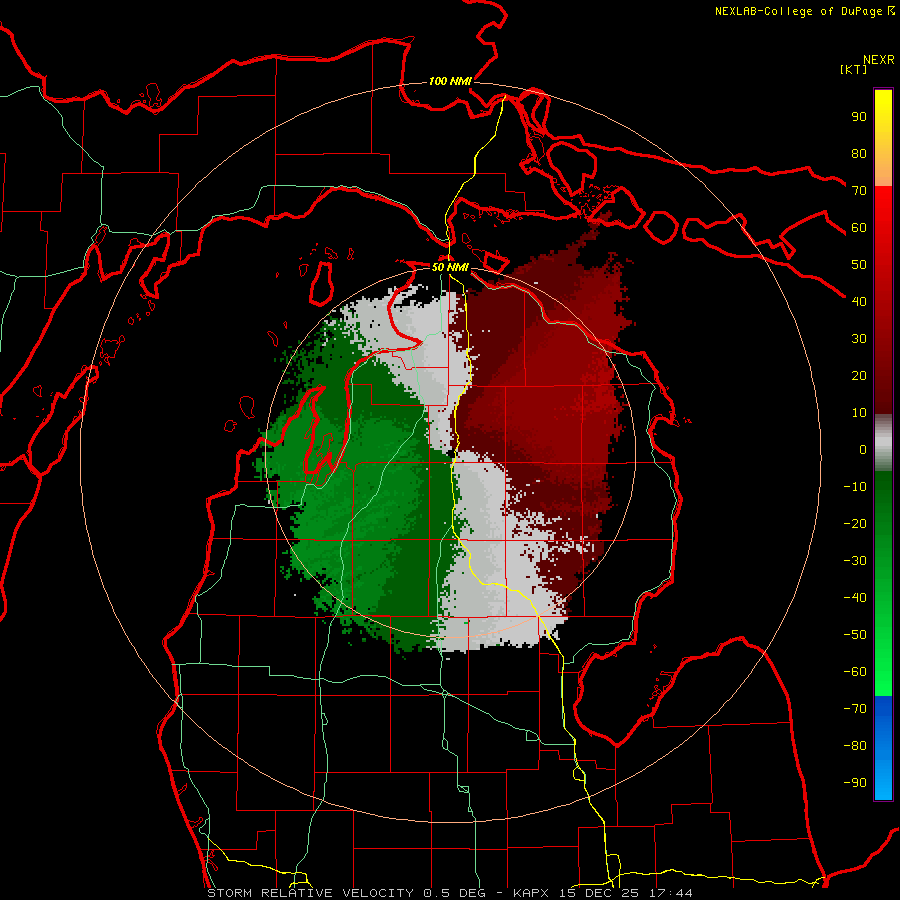This screenshot has height=900, width=900.
Task: Click the 10 value on velocity scale
Action: point(859,413)
